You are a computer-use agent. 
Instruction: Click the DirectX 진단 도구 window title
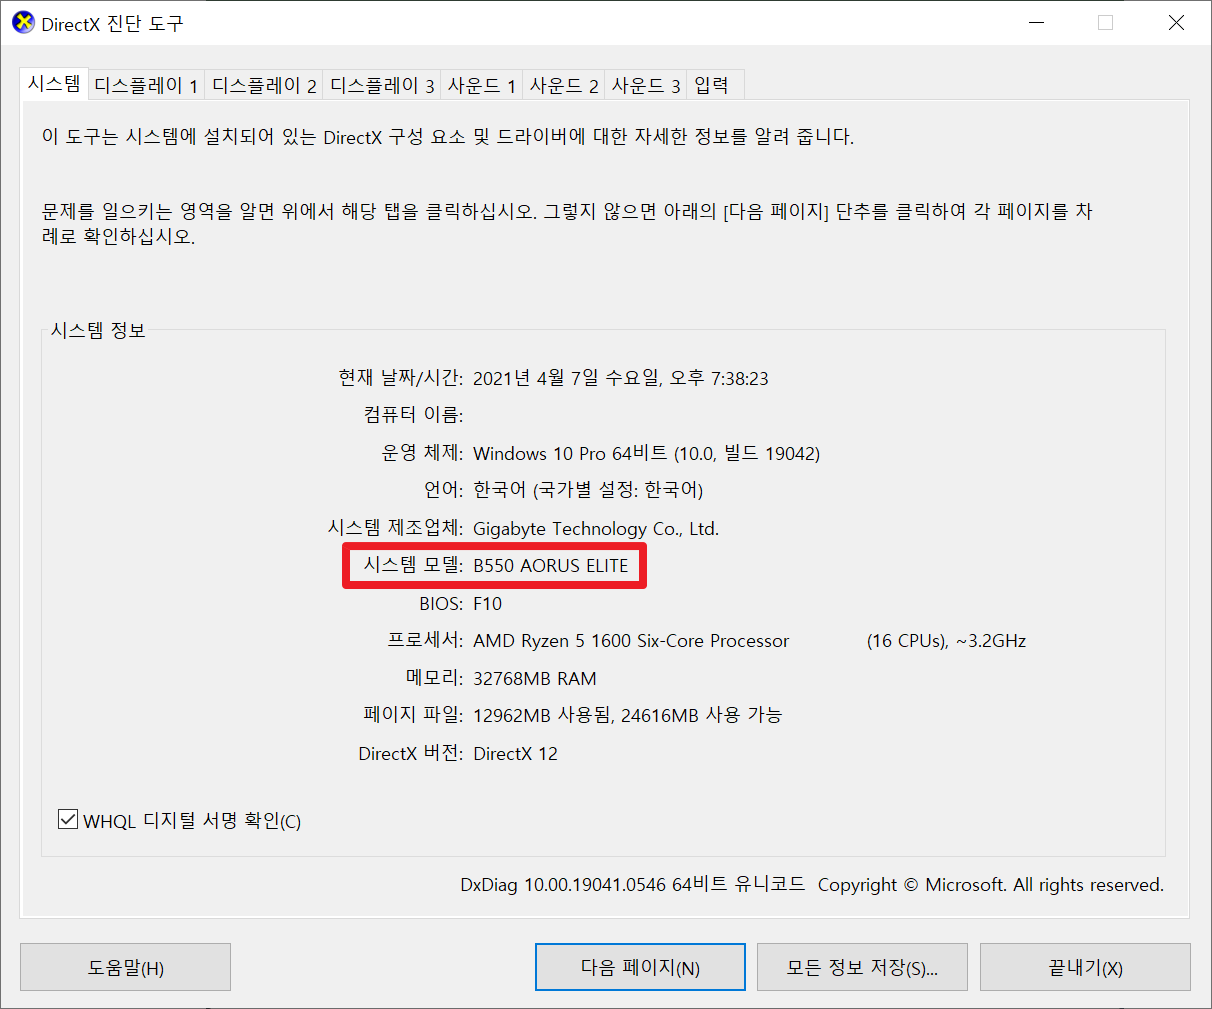112,23
